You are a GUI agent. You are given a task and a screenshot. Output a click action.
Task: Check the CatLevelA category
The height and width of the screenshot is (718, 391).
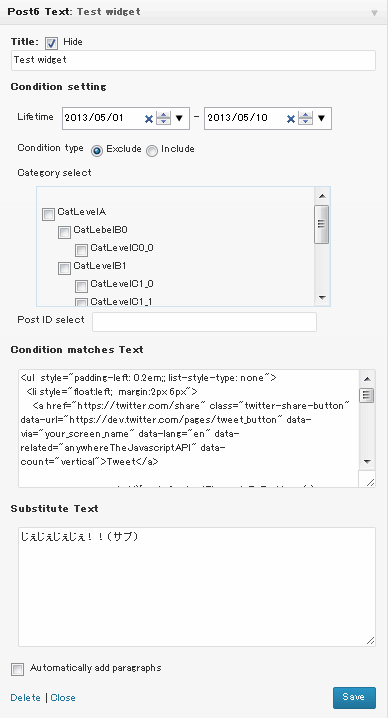(48, 214)
